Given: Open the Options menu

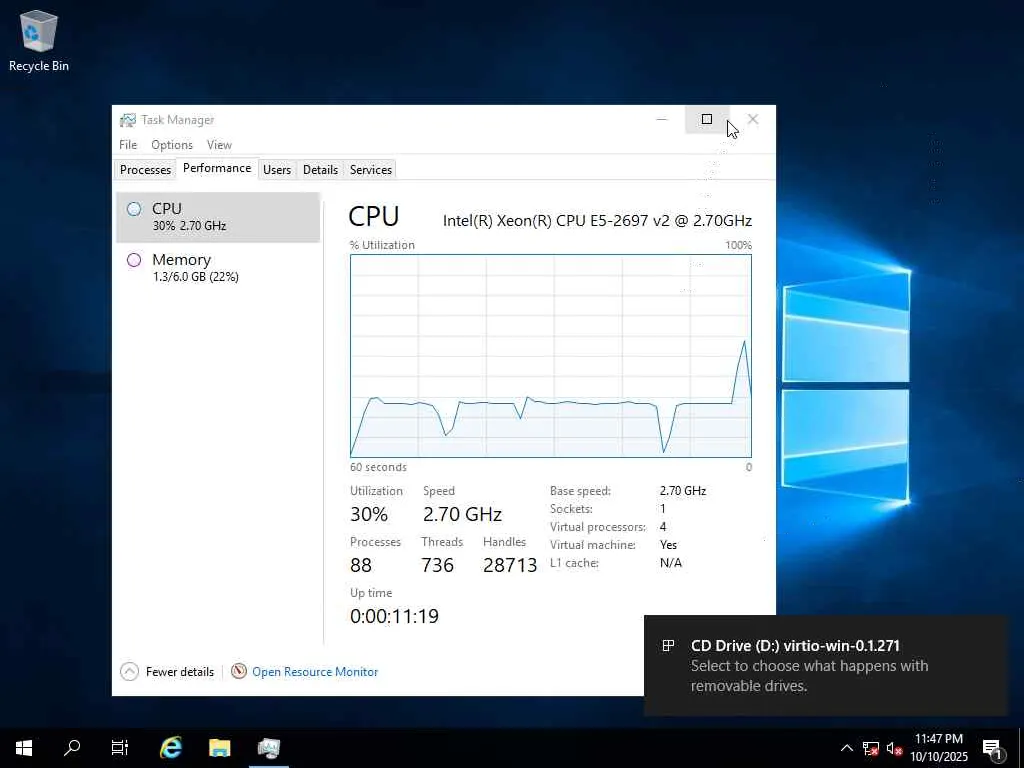Looking at the screenshot, I should pyautogui.click(x=172, y=144).
